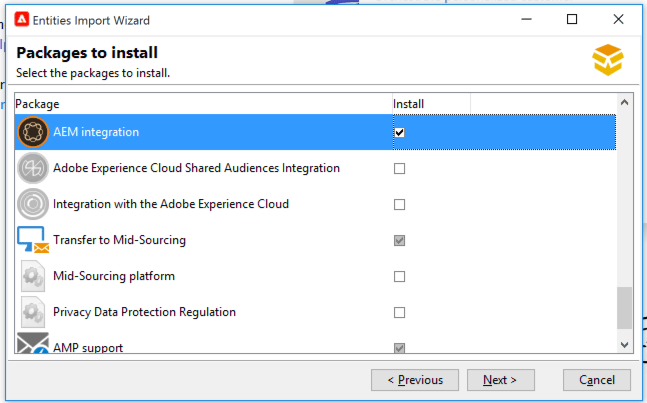Click the Adobe logo in title bar
647x403 pixels.
tap(21, 19)
